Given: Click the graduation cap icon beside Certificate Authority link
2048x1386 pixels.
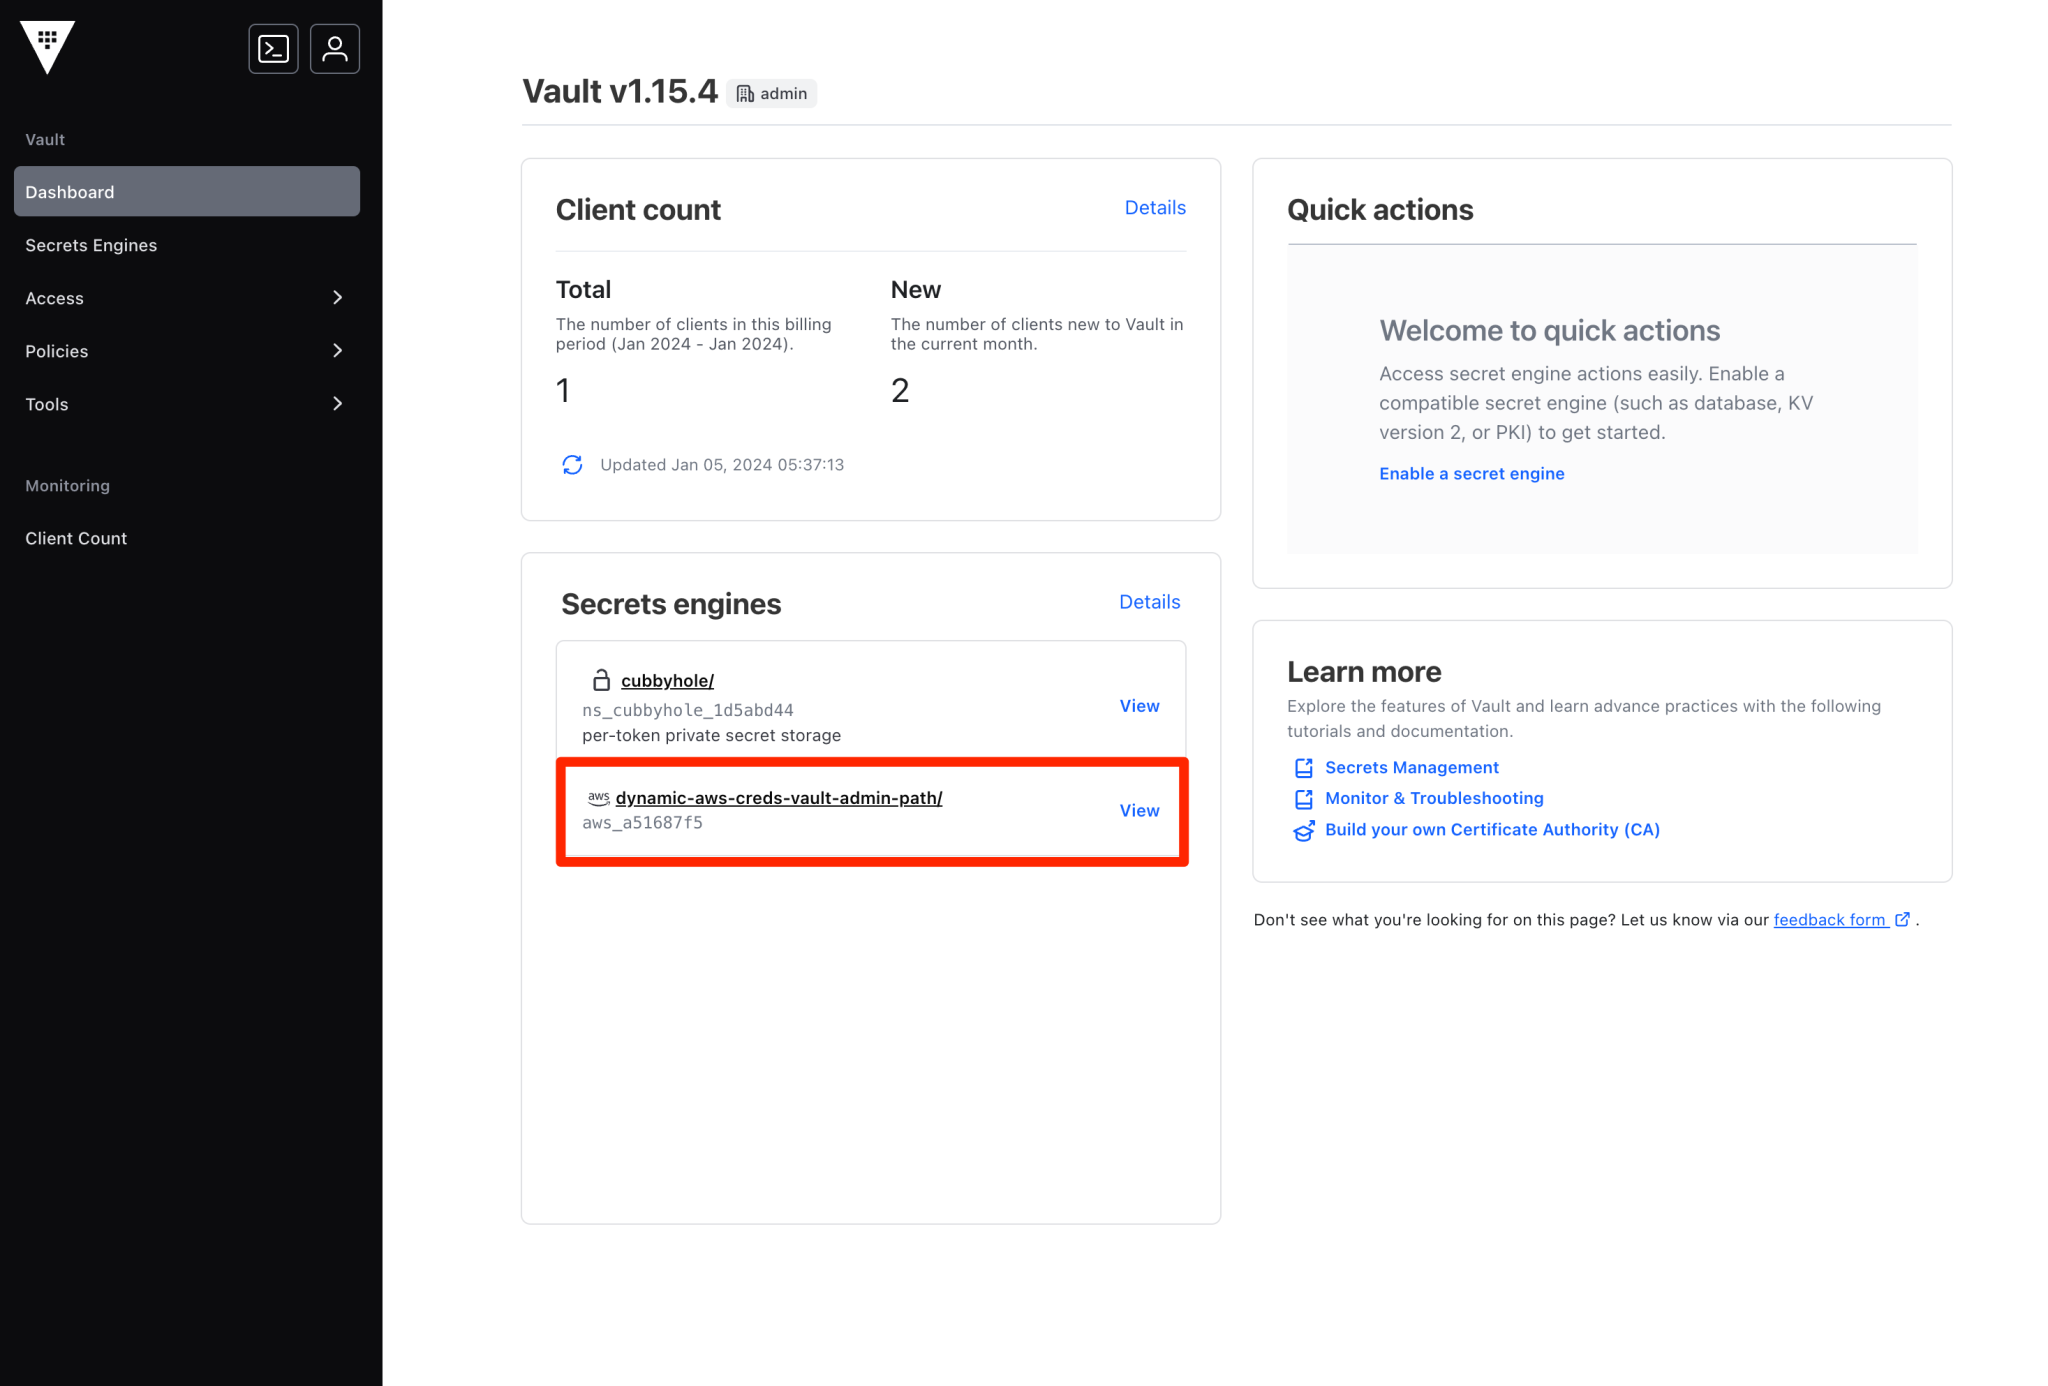Looking at the screenshot, I should click(x=1303, y=830).
